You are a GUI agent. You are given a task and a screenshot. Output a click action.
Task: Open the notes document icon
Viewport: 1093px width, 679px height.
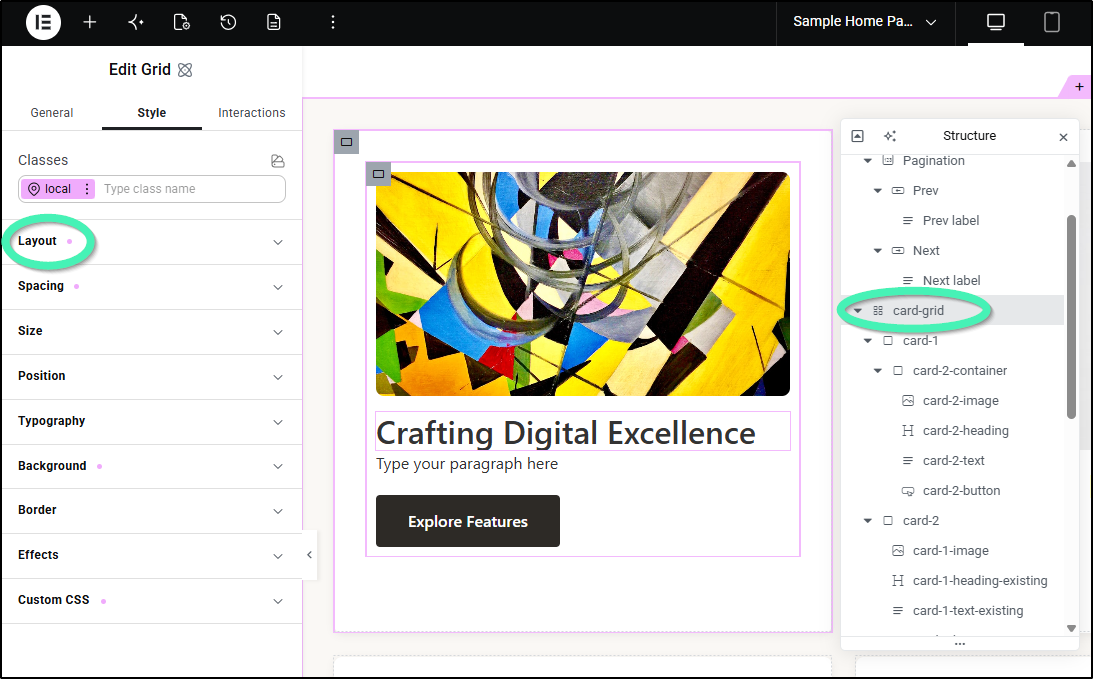[x=274, y=22]
